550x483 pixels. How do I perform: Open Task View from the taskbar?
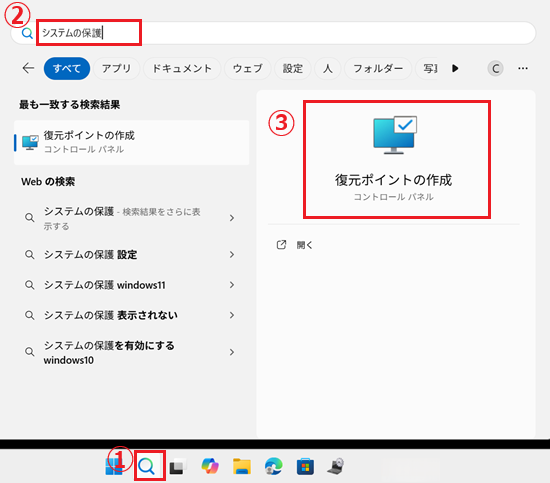click(x=178, y=467)
